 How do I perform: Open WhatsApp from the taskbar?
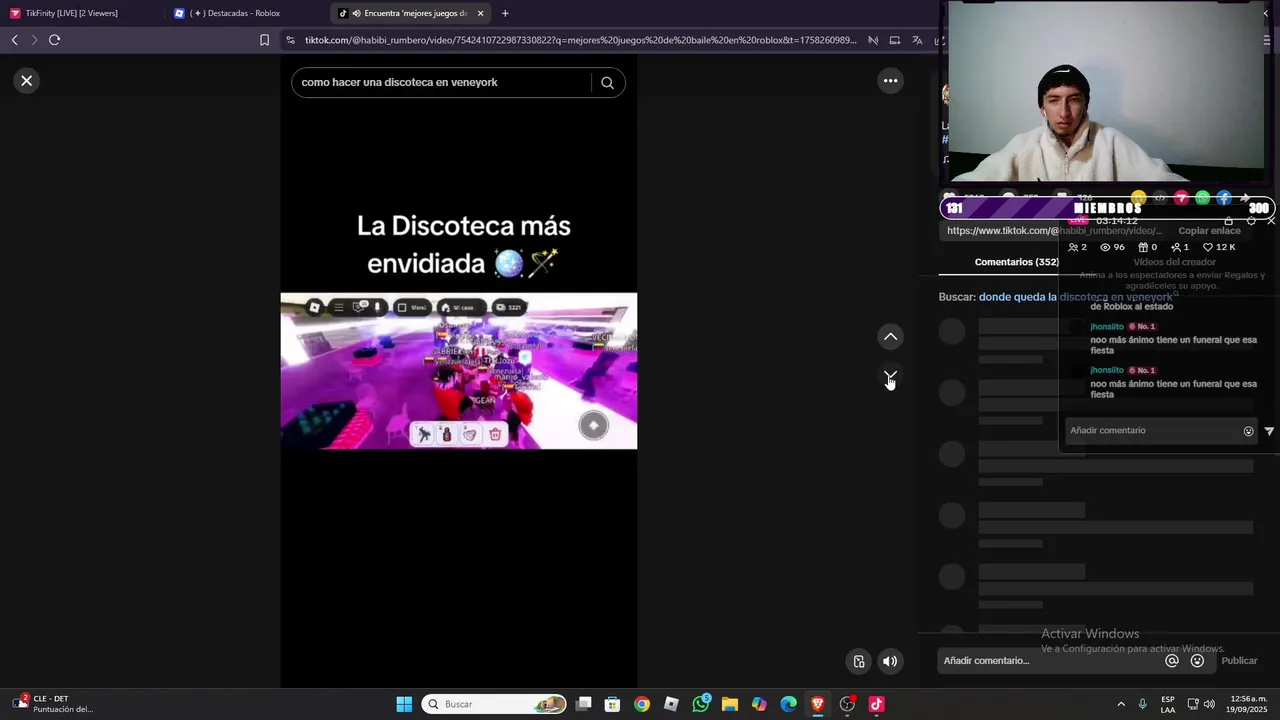coord(701,704)
